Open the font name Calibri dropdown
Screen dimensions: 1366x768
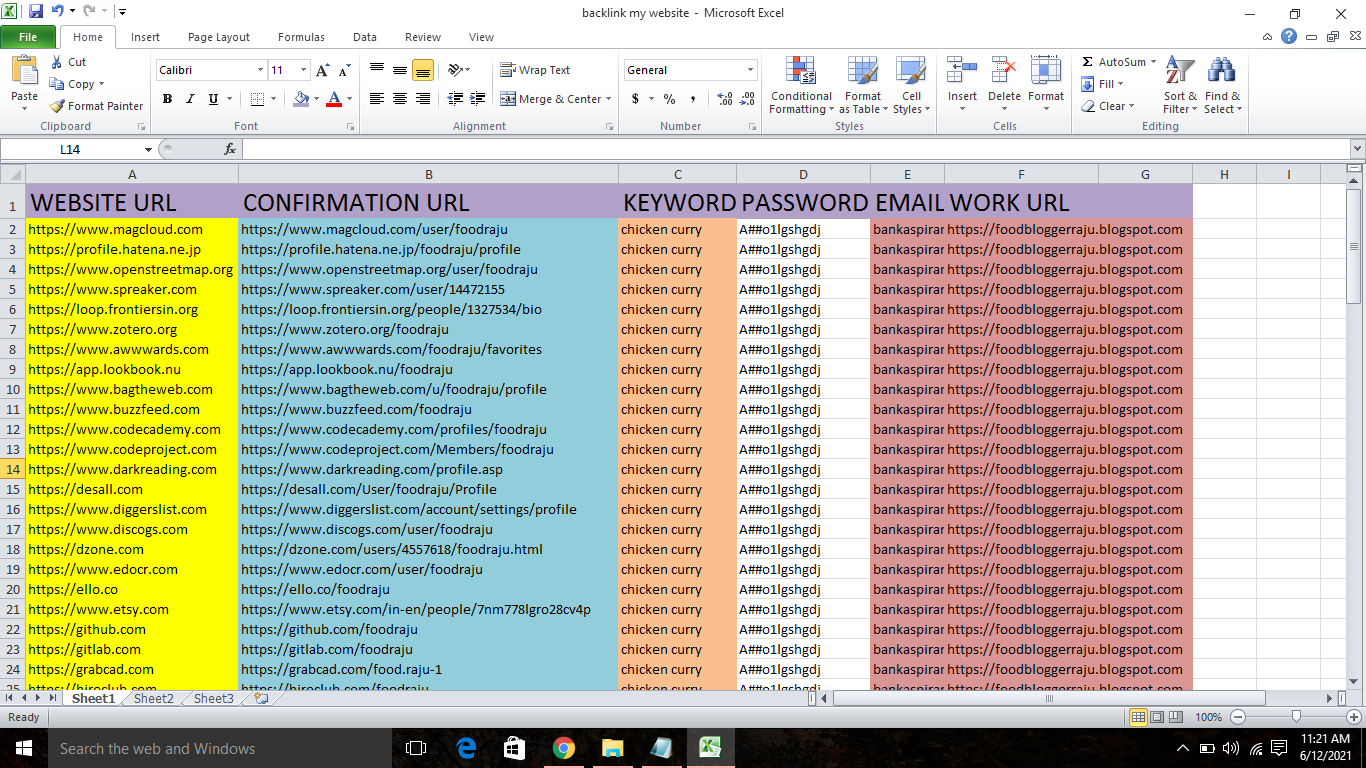tap(260, 70)
